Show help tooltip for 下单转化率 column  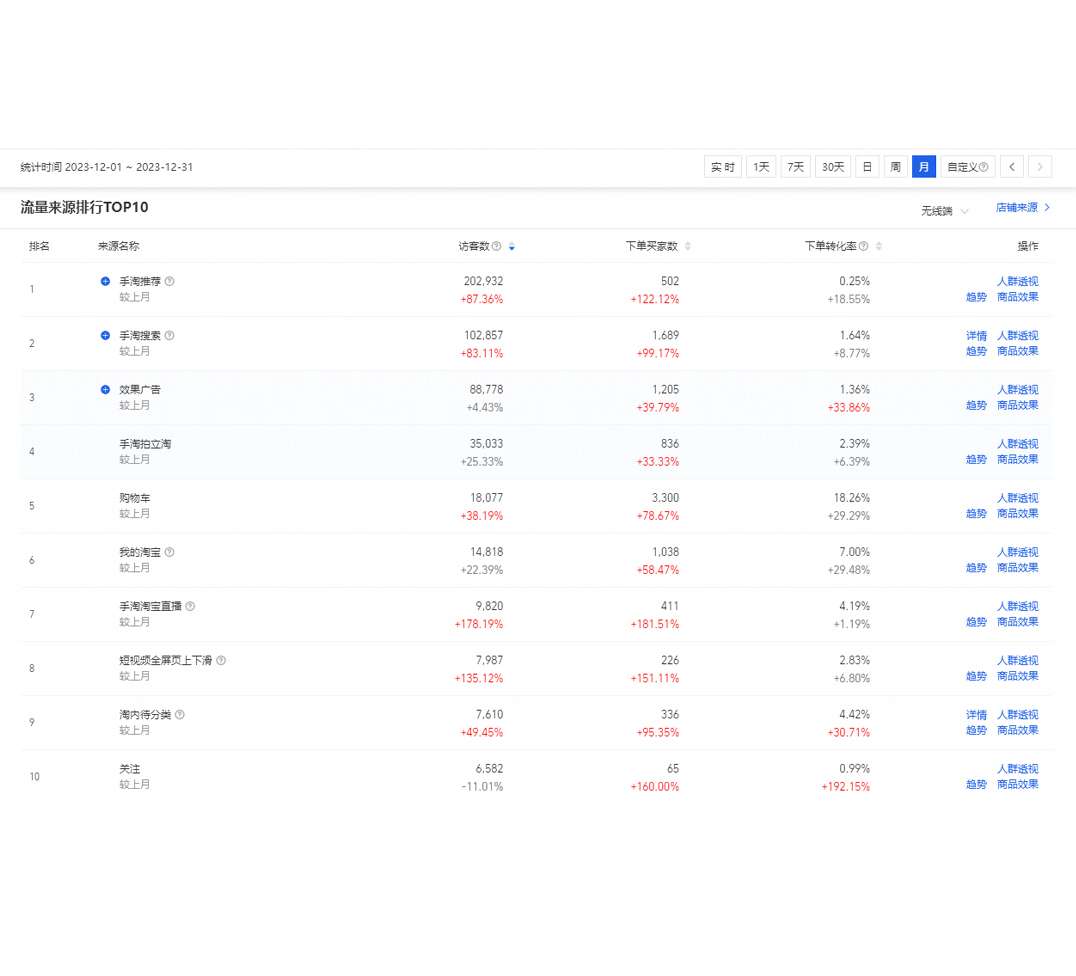point(864,246)
